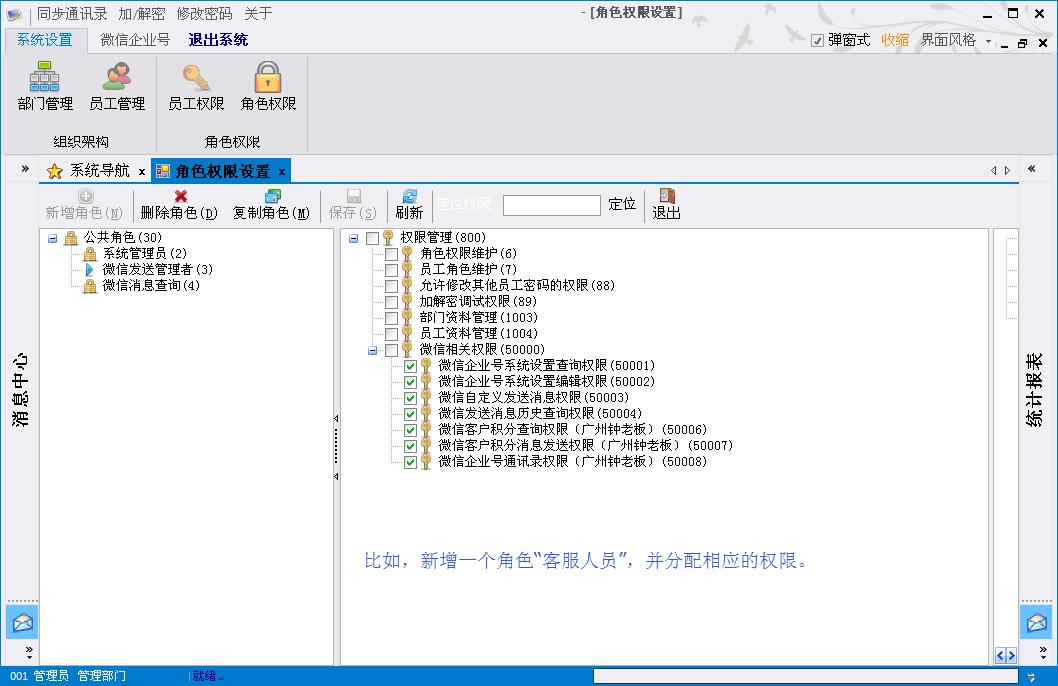Uncheck 微信发送消息历史查询权限 (50004) checkbox
The image size is (1058, 686).
pyautogui.click(x=410, y=414)
